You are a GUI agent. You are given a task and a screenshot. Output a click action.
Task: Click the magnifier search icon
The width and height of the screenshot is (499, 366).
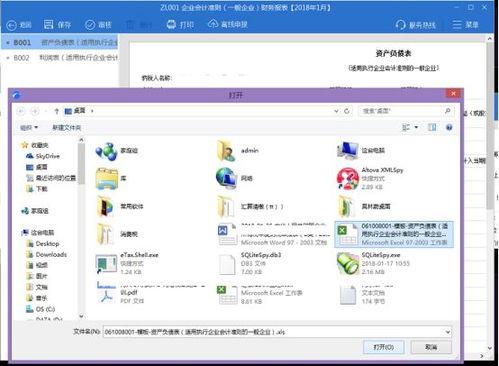pos(448,111)
